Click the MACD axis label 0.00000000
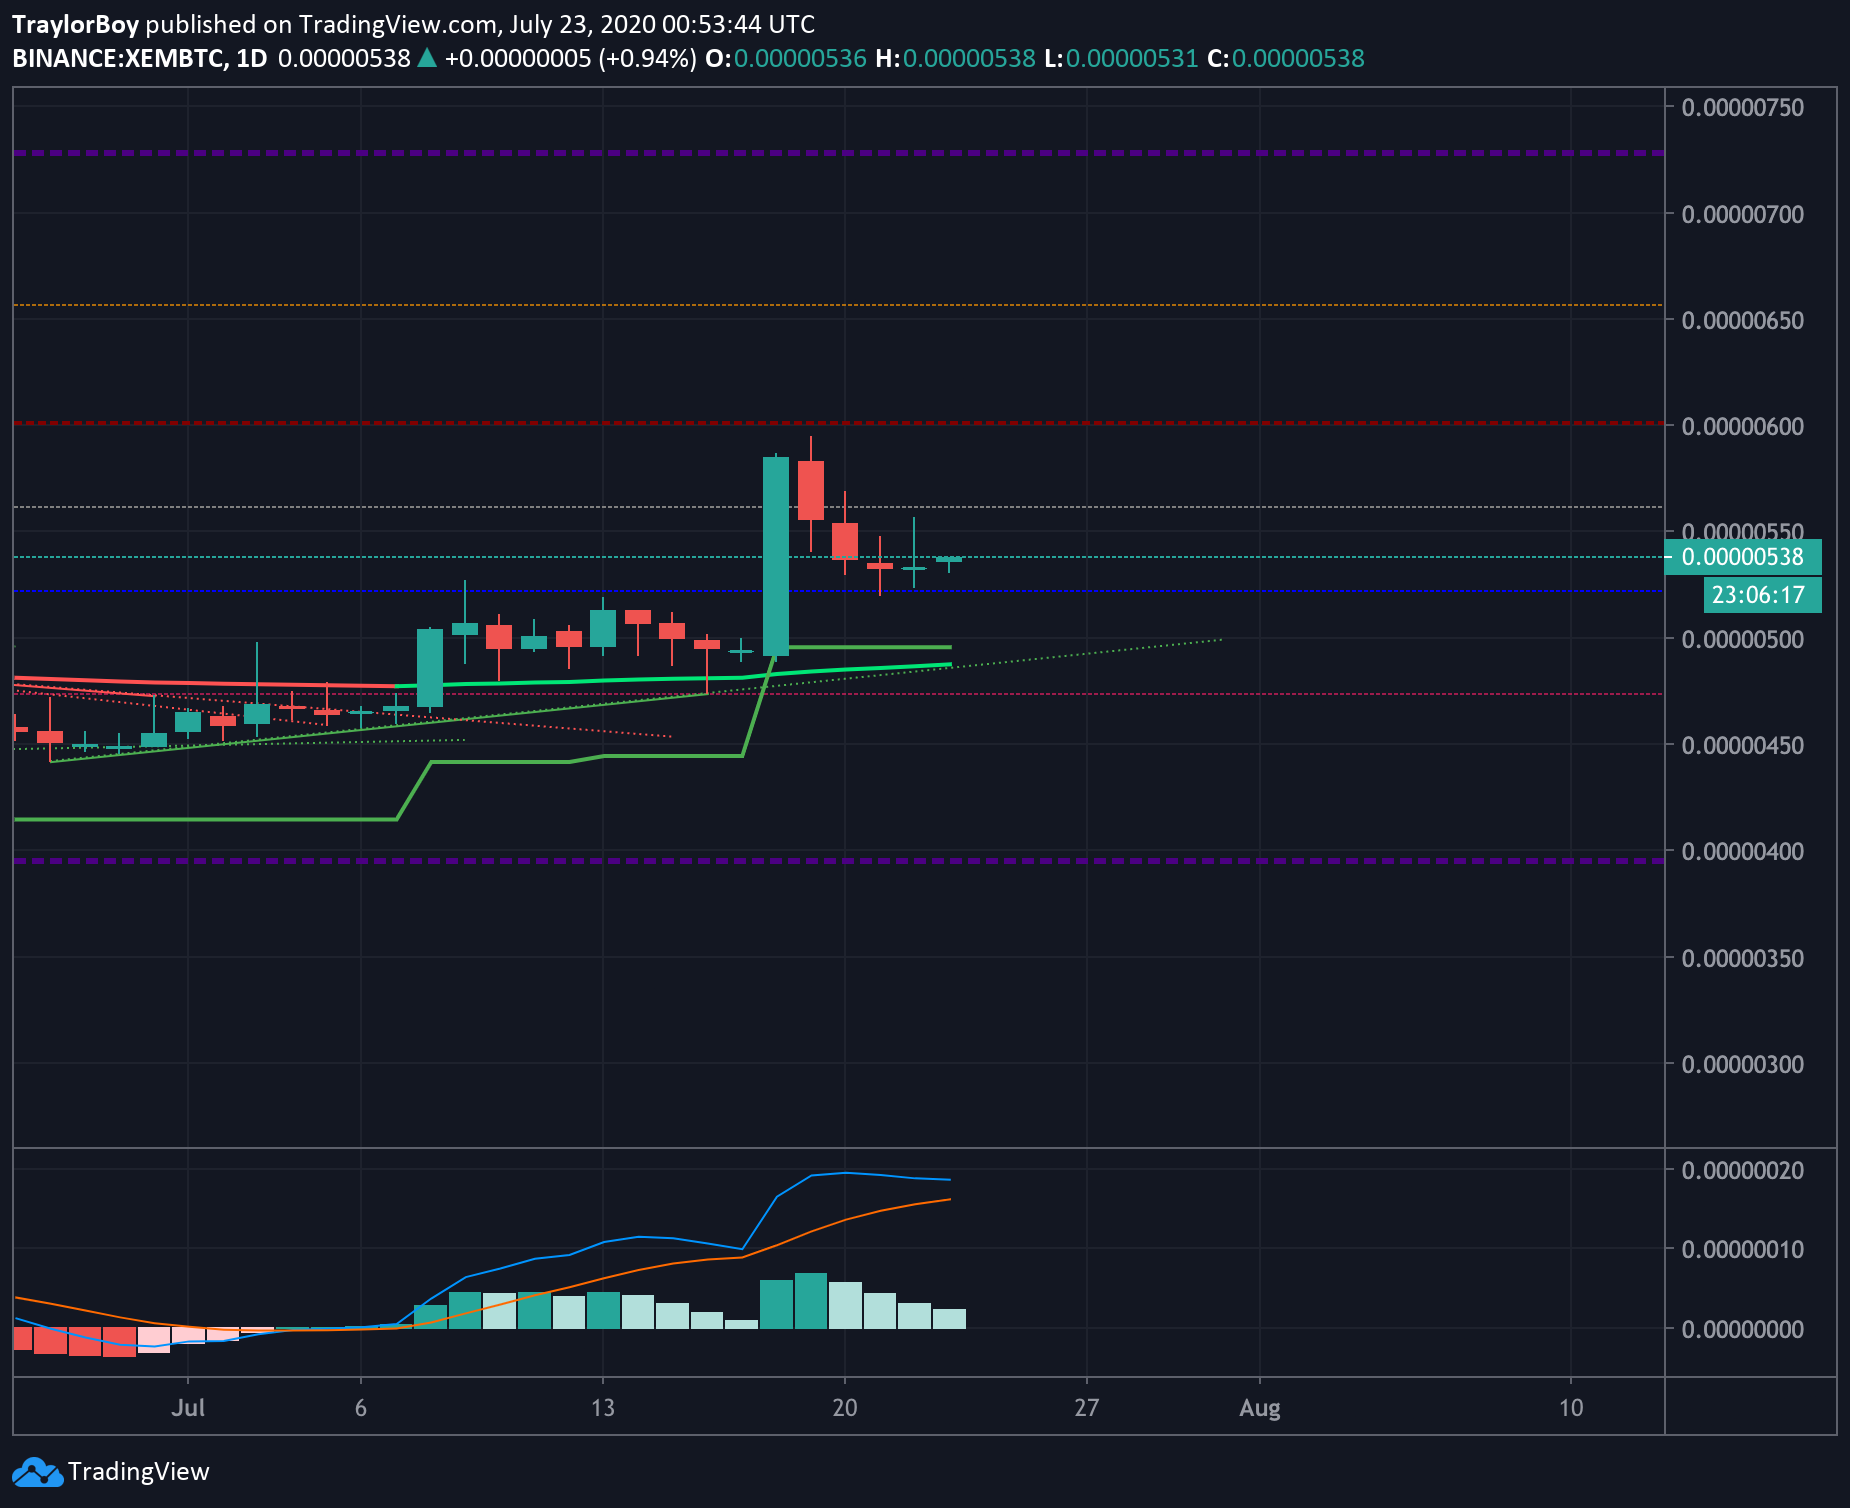The height and width of the screenshot is (1508, 1850). coord(1743,1329)
